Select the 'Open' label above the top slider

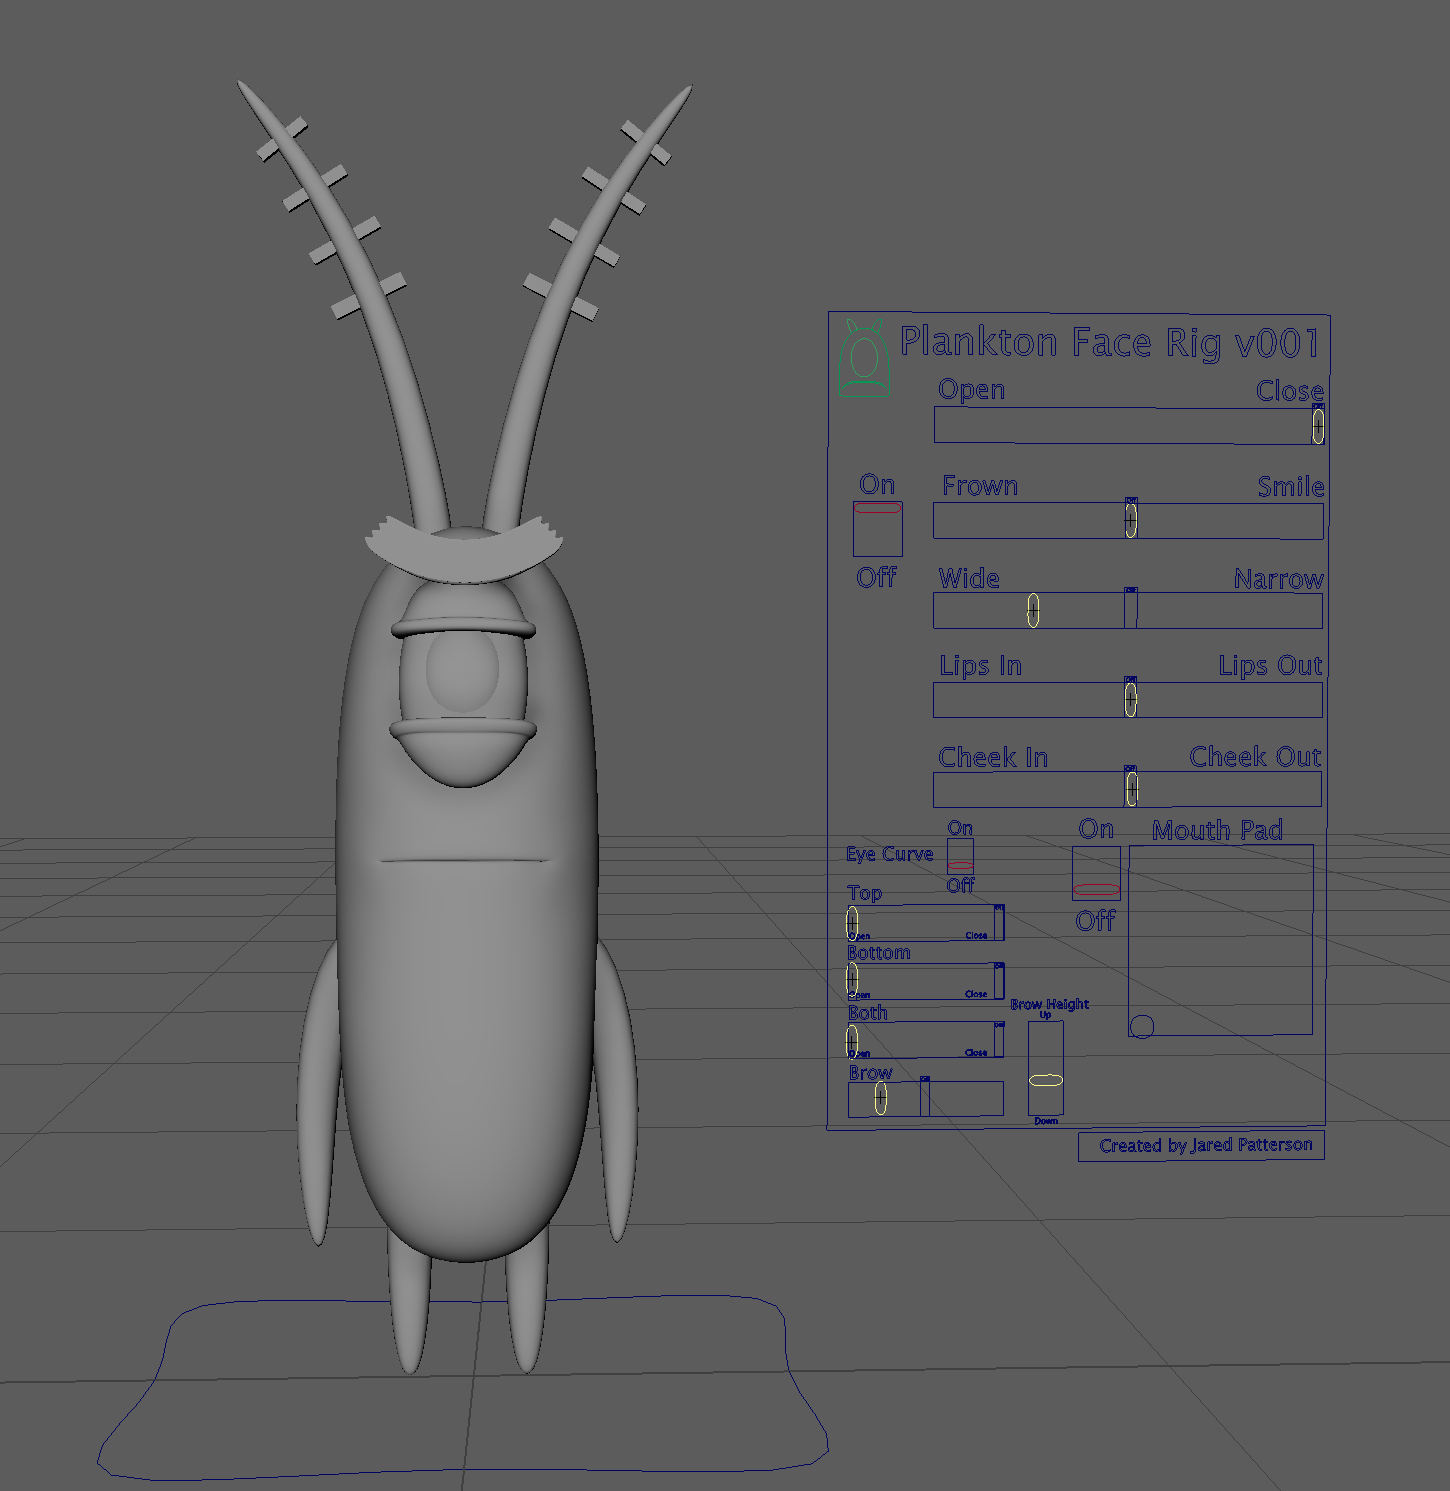[x=971, y=390]
